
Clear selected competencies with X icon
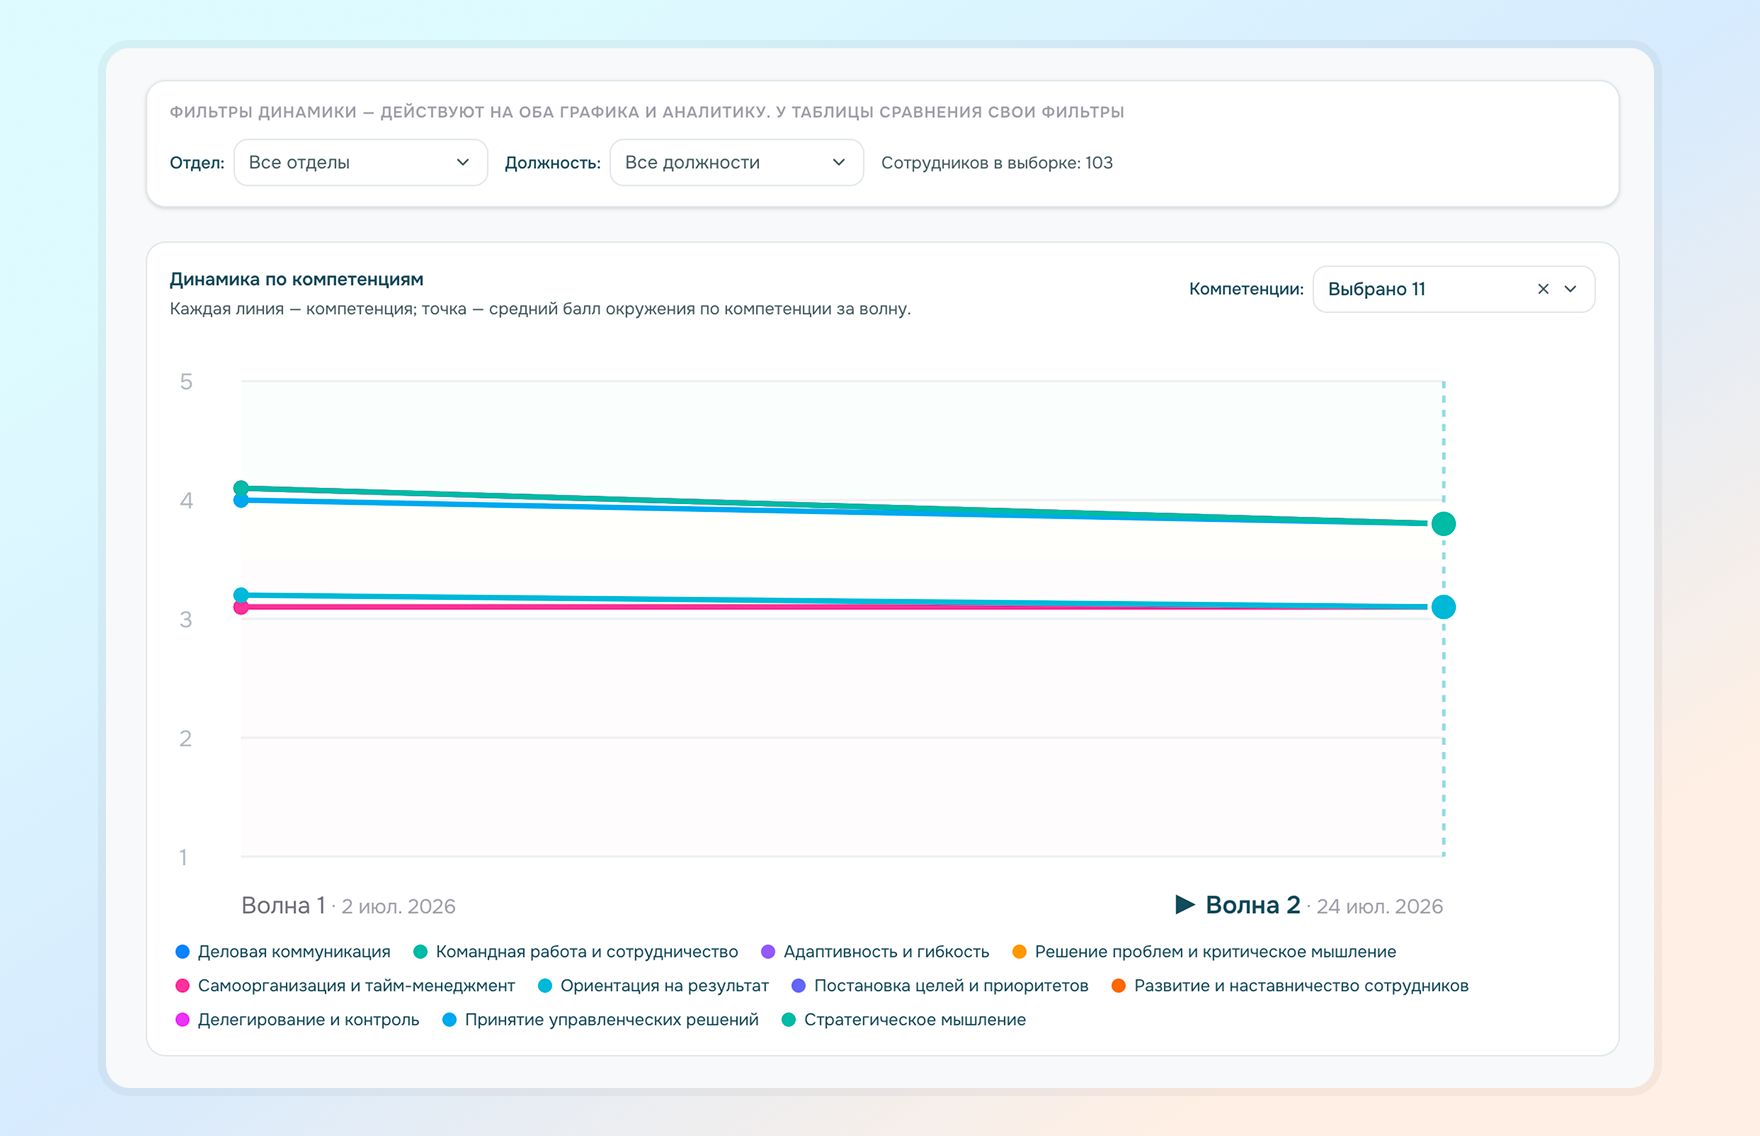tap(1543, 289)
